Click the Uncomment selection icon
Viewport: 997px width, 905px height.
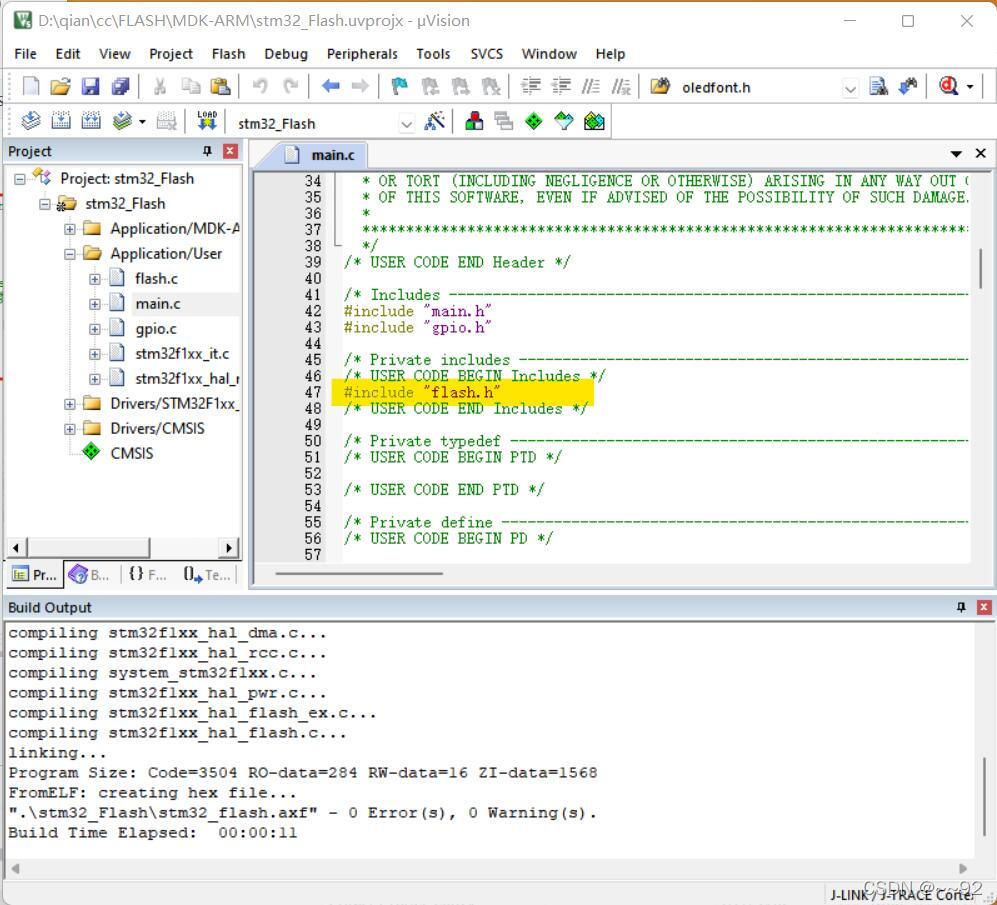(621, 86)
